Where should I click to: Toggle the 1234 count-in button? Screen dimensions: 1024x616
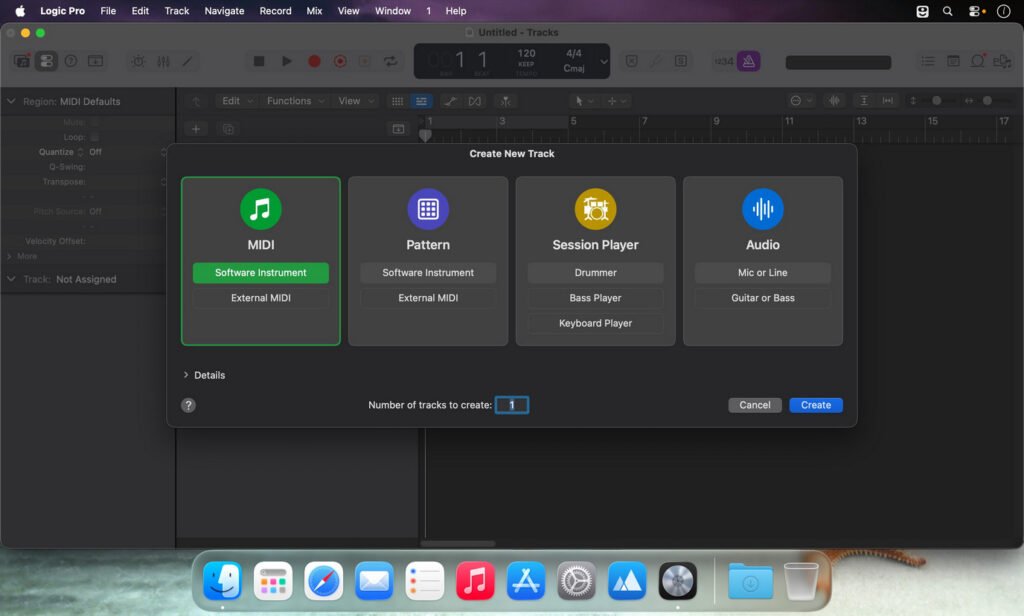tap(724, 61)
